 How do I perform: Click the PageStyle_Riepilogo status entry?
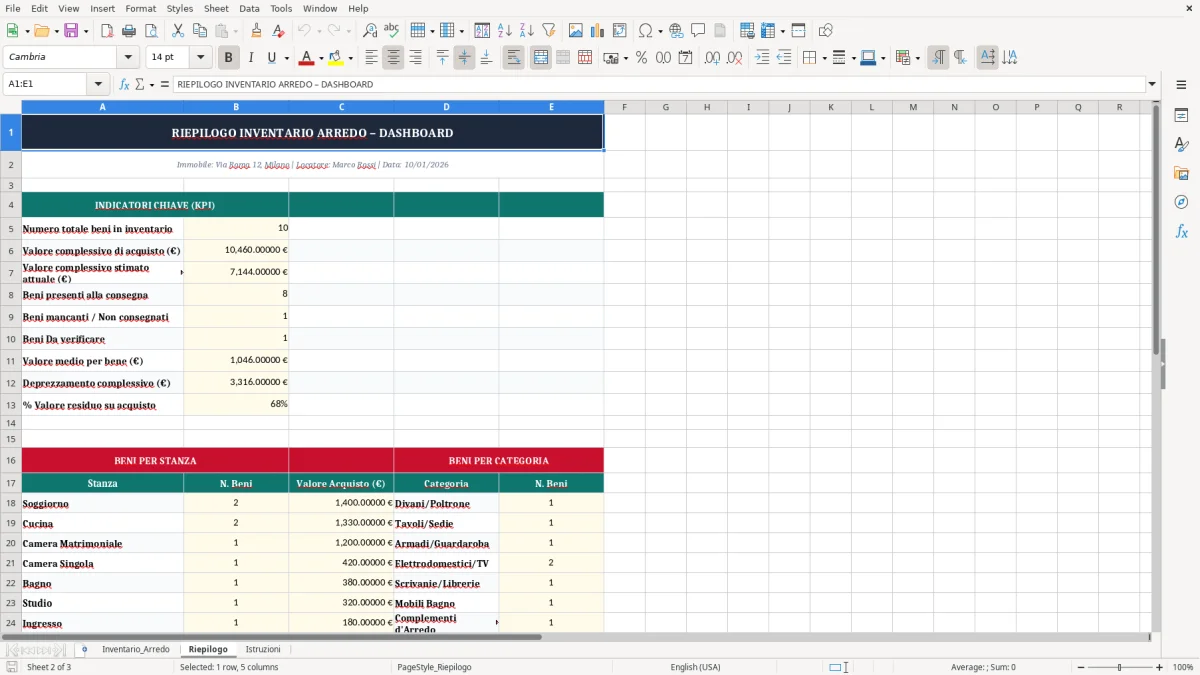(x=434, y=667)
